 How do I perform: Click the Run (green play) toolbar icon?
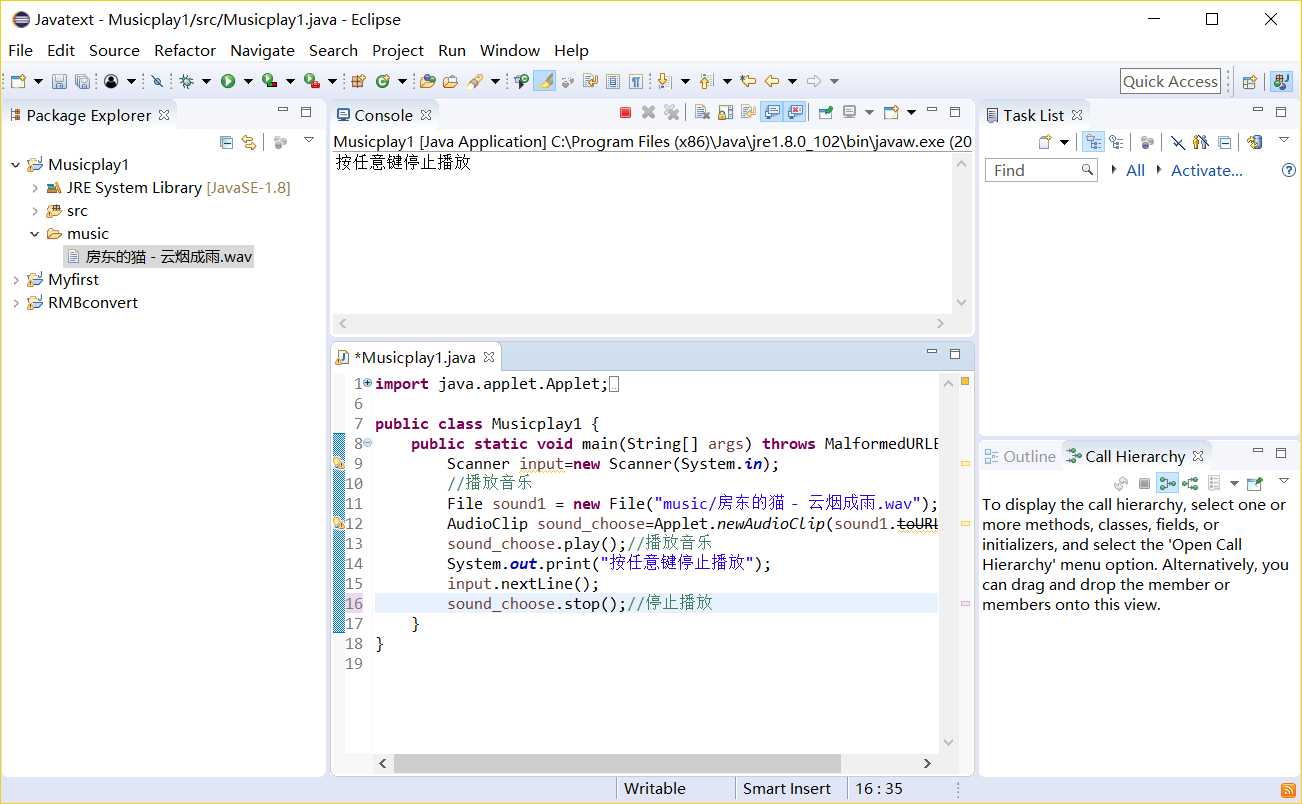tap(228, 81)
